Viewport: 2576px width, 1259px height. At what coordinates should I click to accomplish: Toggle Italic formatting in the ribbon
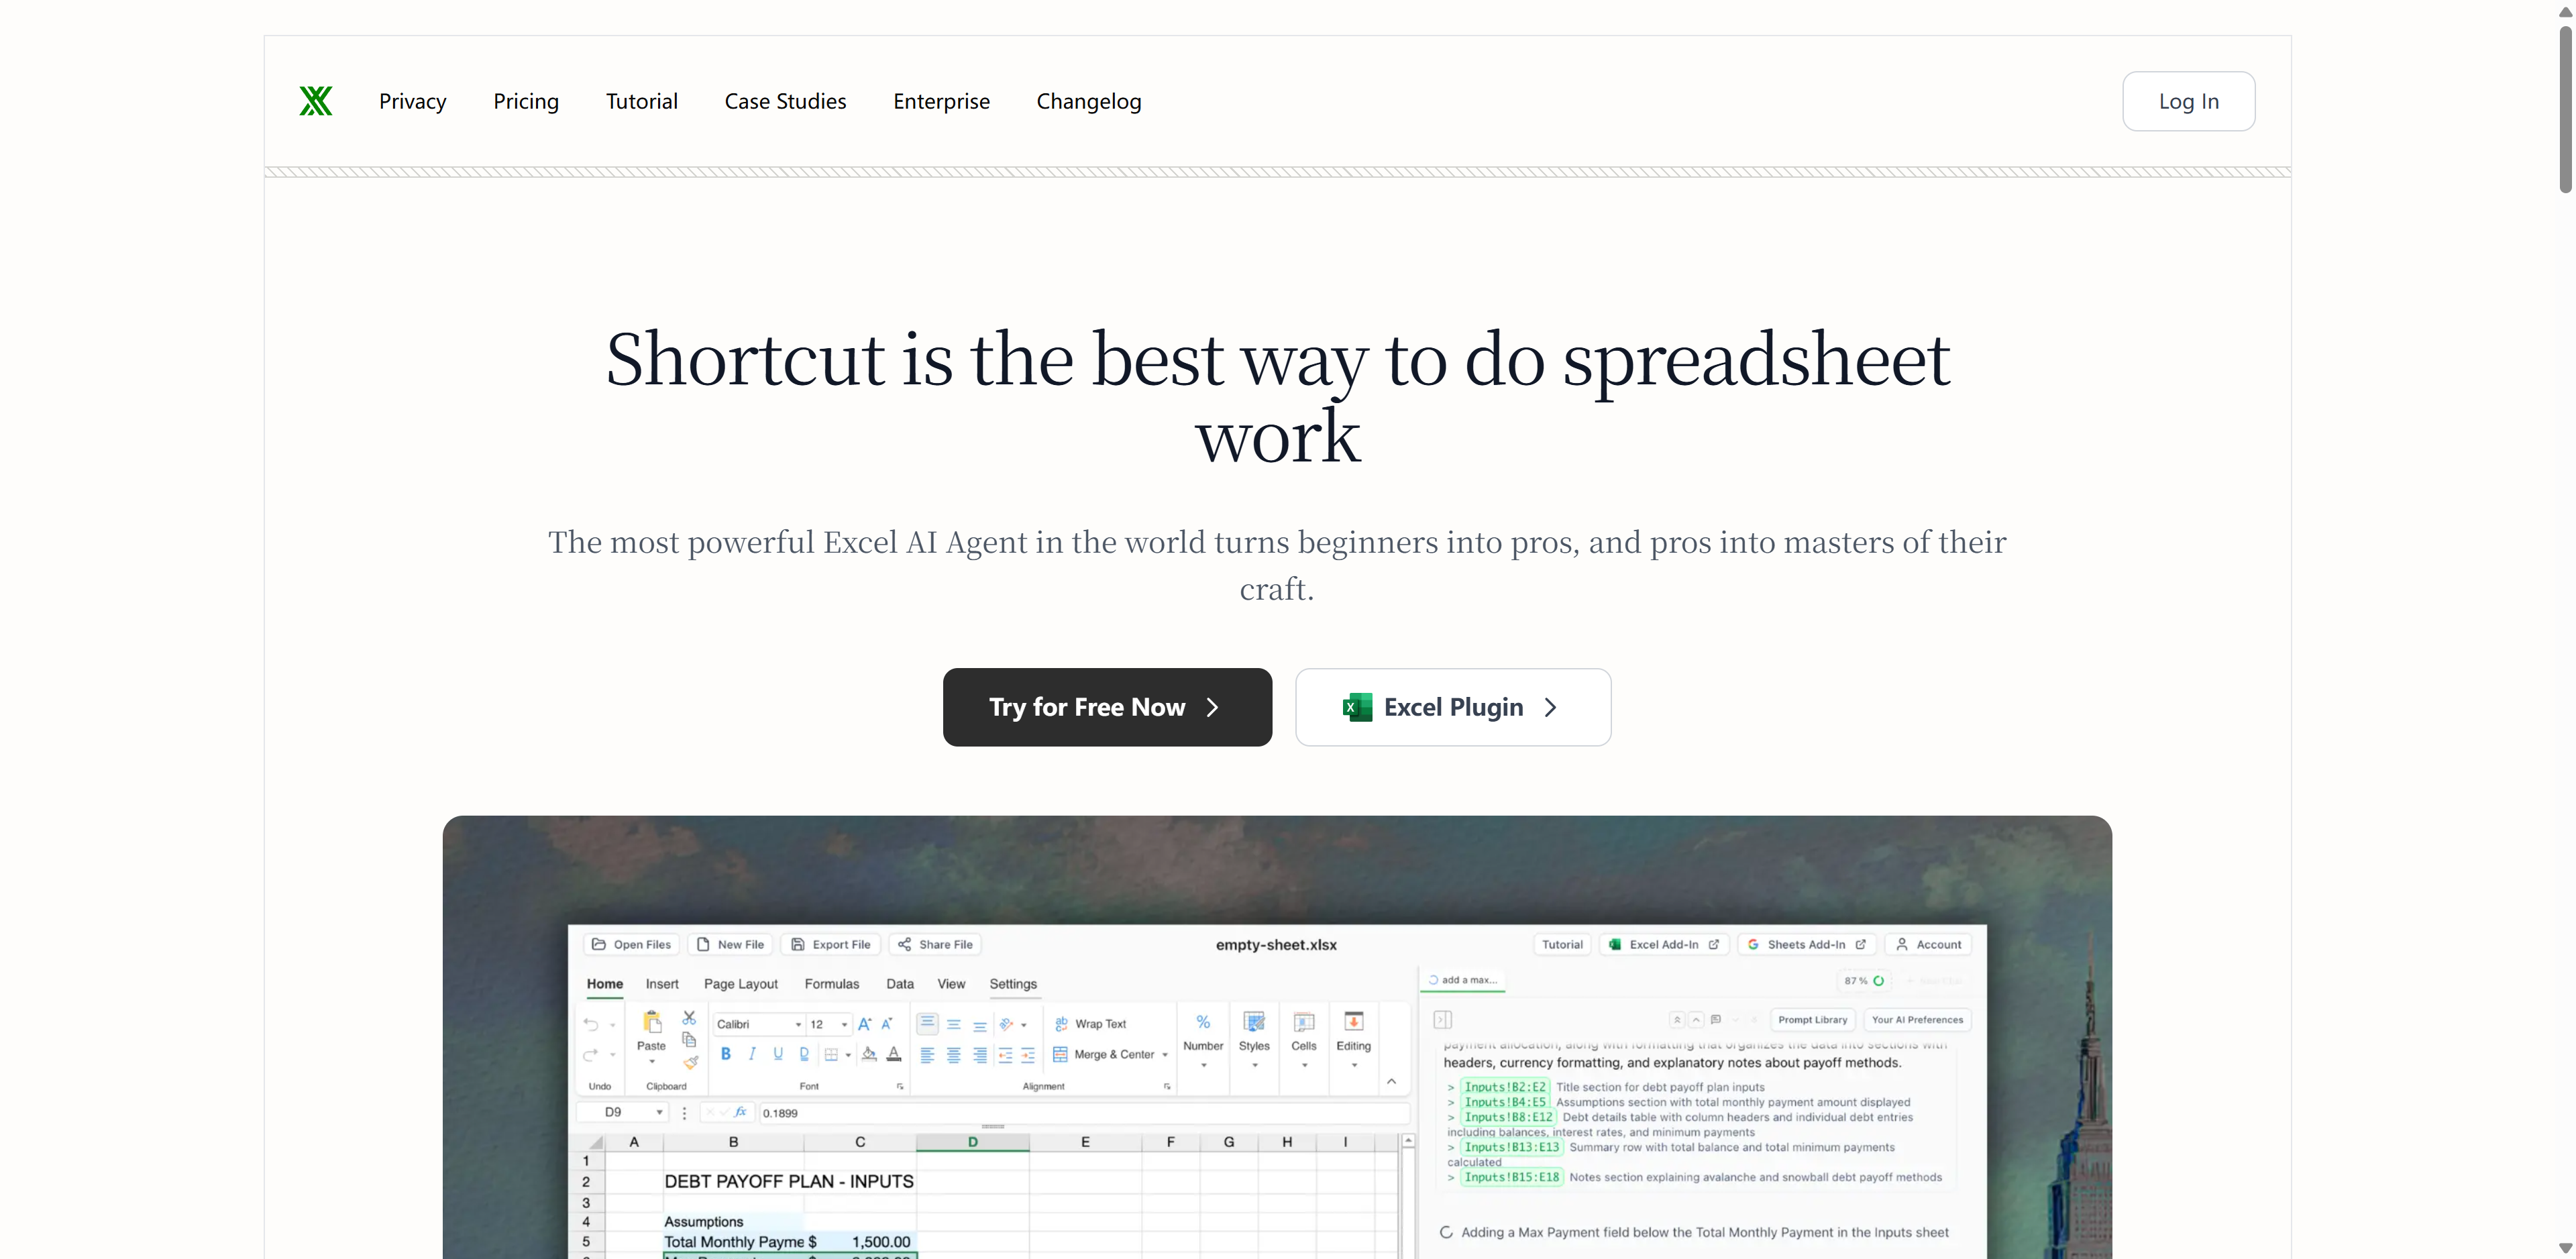[x=752, y=1054]
